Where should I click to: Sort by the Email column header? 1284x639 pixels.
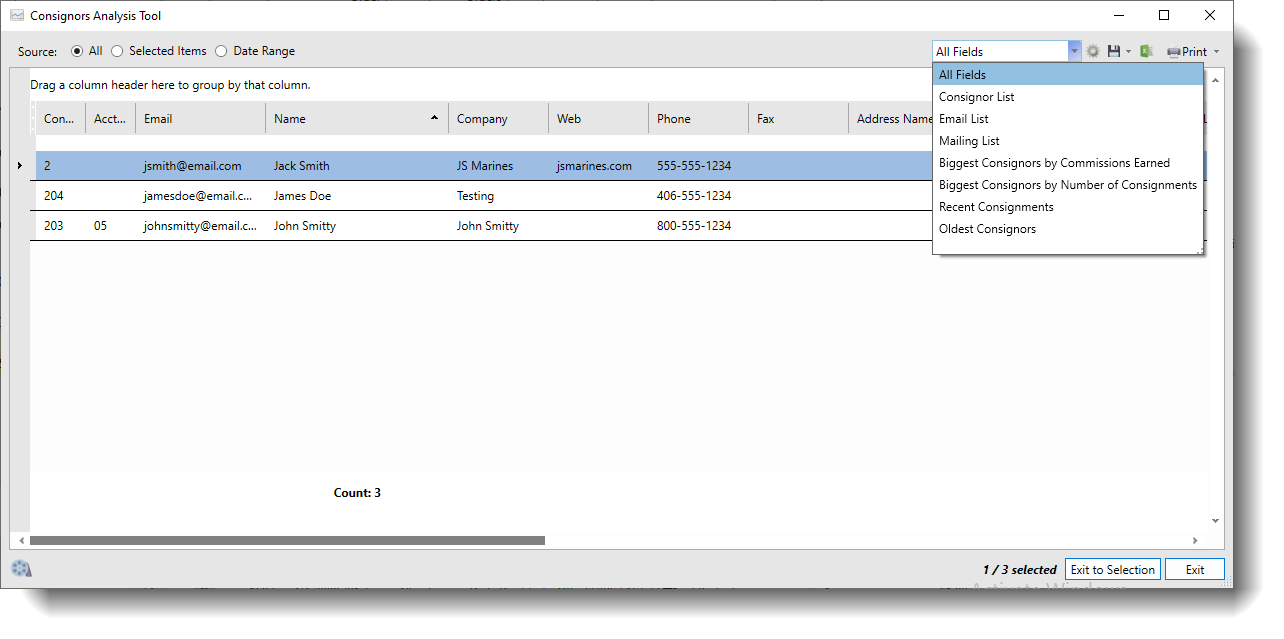point(200,118)
